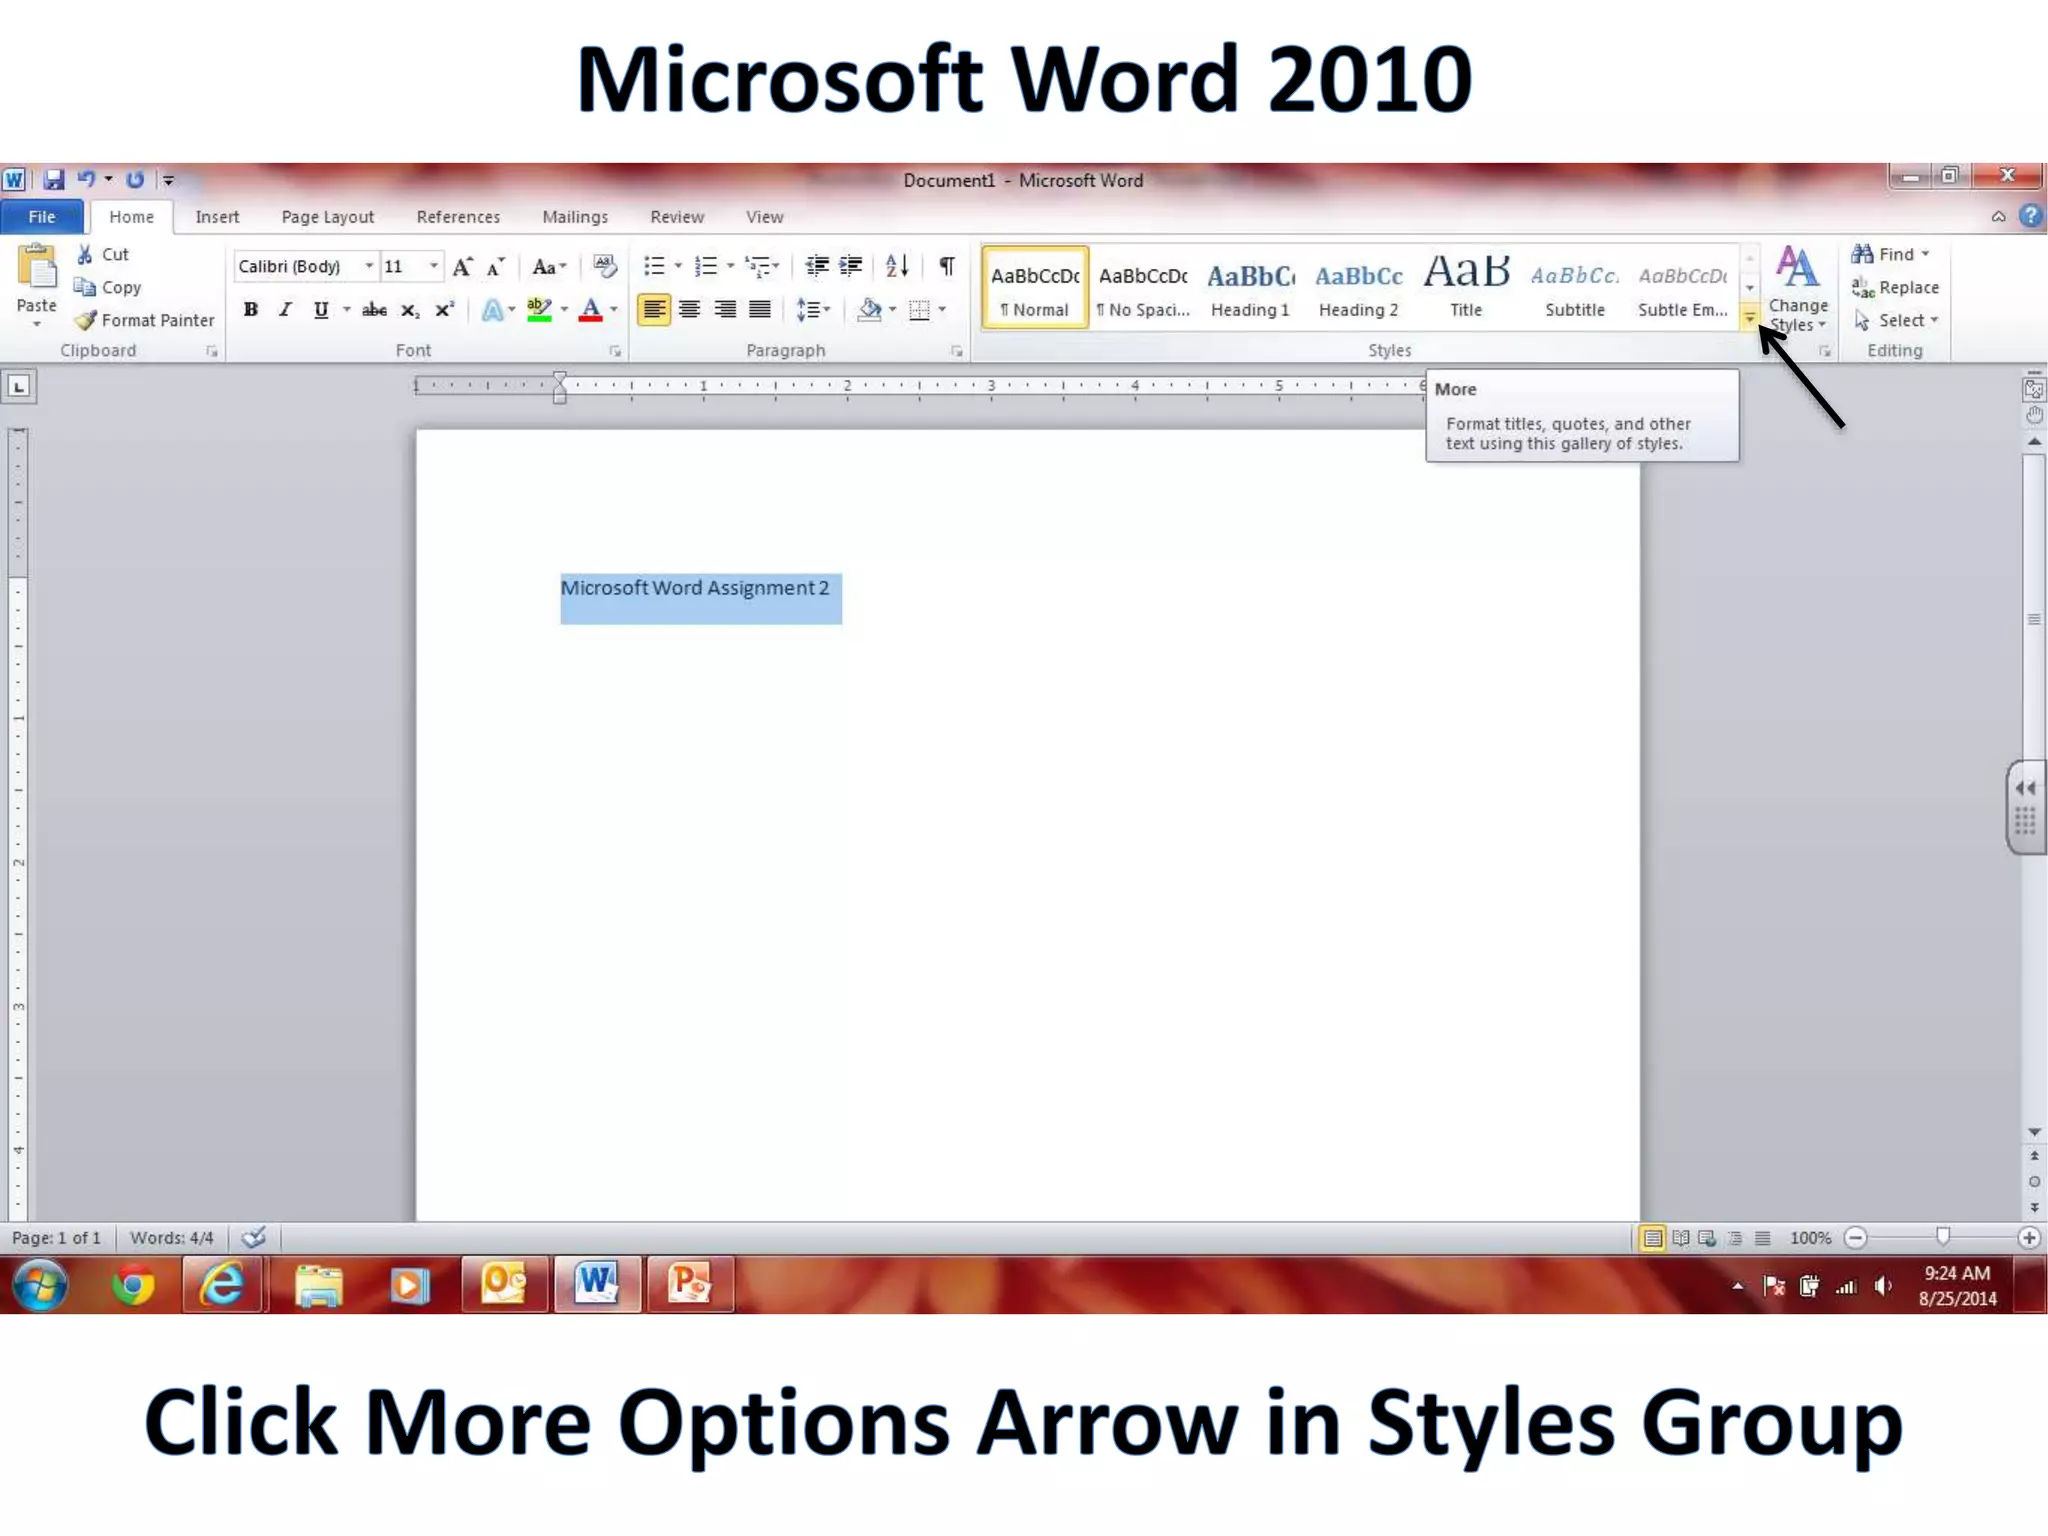This screenshot has height=1536, width=2048.
Task: Click the Shrink Font icon
Action: click(x=496, y=267)
